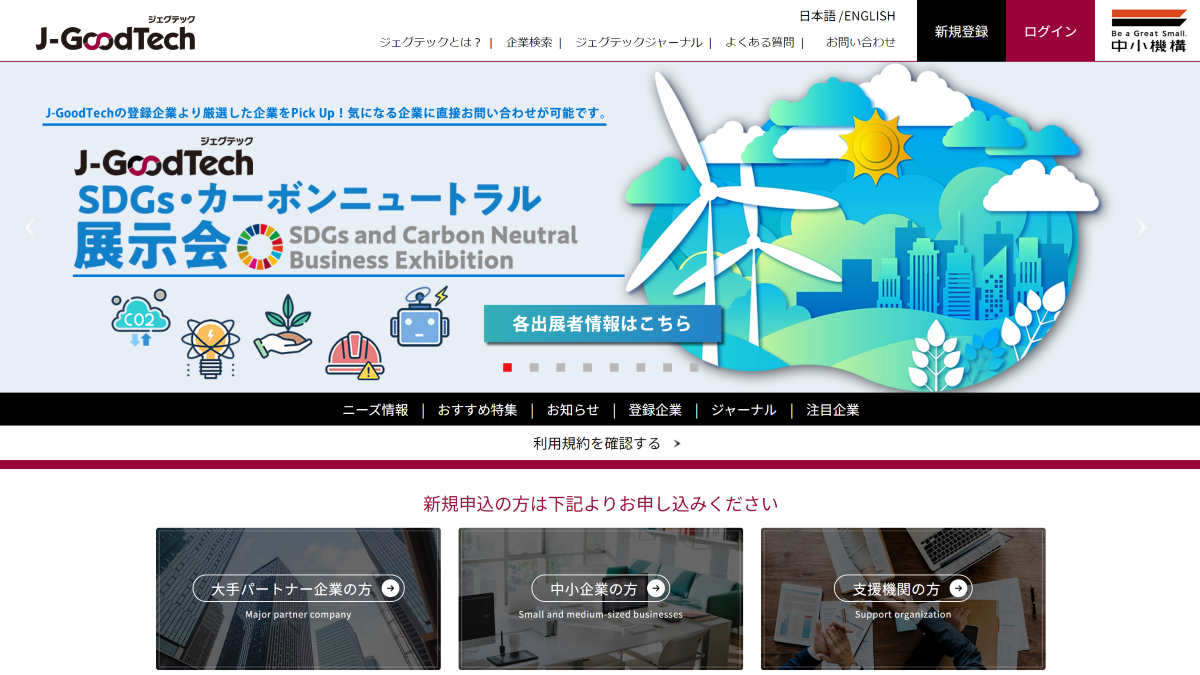This screenshot has width=1200, height=675.
Task: Open the 中小企業の方 application card
Action: click(x=600, y=589)
